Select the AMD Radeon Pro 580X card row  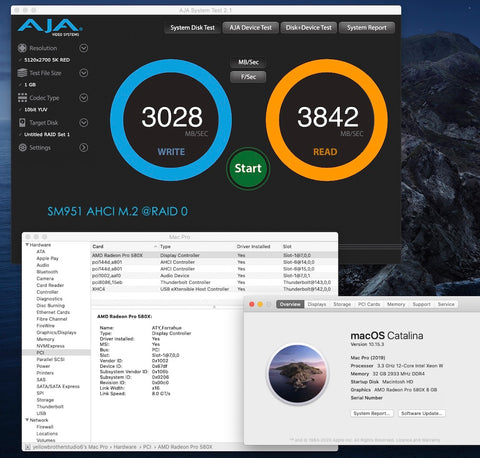pos(214,255)
